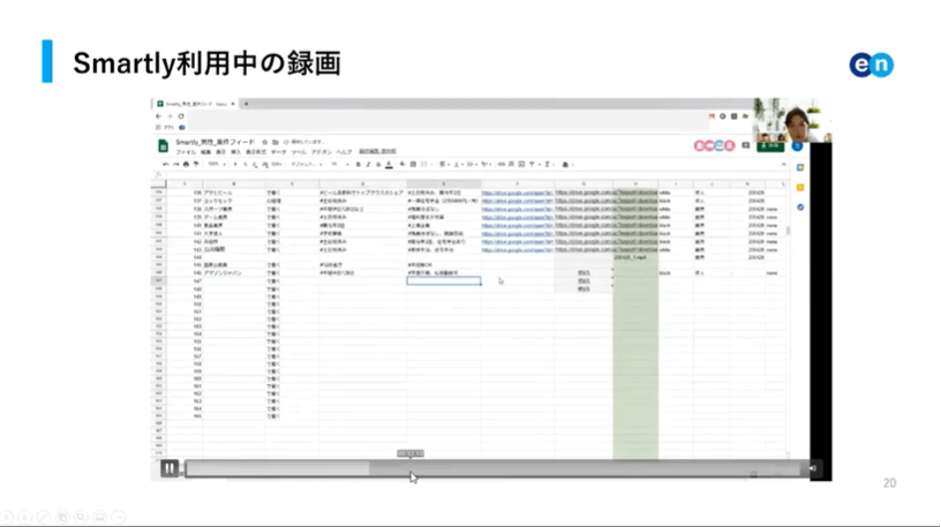Screen dimensions: 941x527
Task: Open the vertical align dropdown
Action: 457,164
